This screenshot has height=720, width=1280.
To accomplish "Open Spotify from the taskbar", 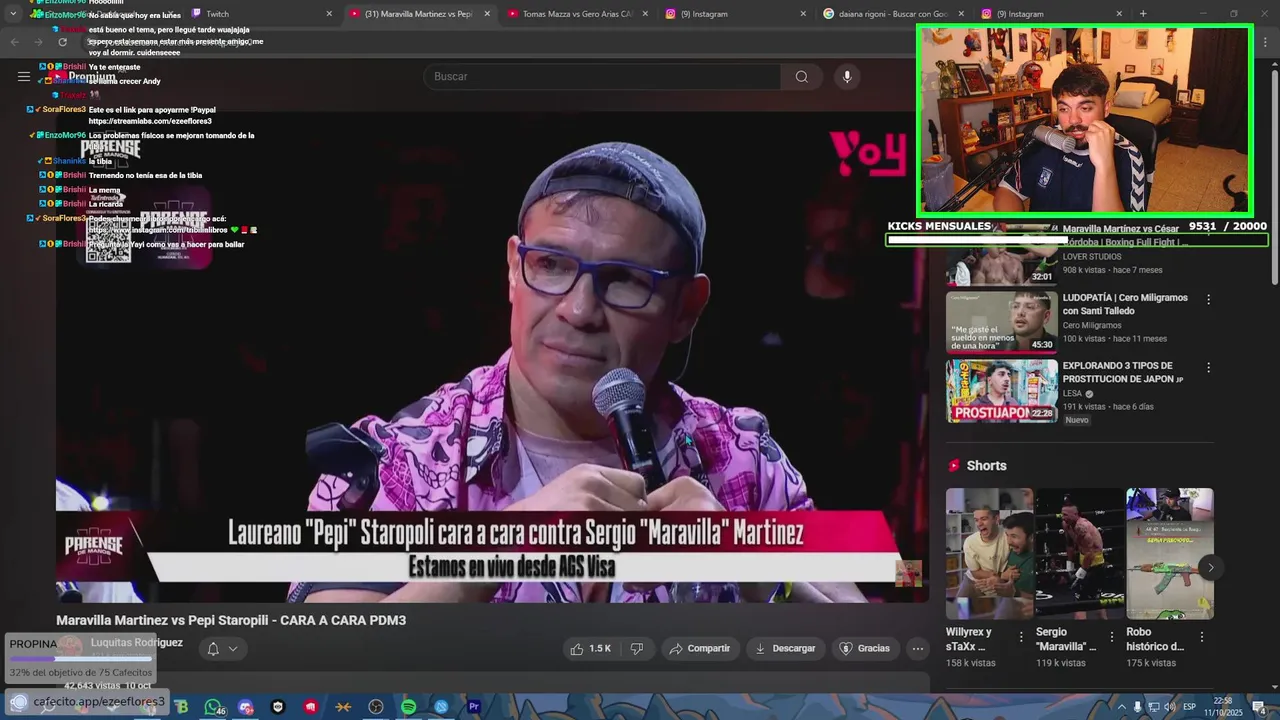I will point(408,707).
